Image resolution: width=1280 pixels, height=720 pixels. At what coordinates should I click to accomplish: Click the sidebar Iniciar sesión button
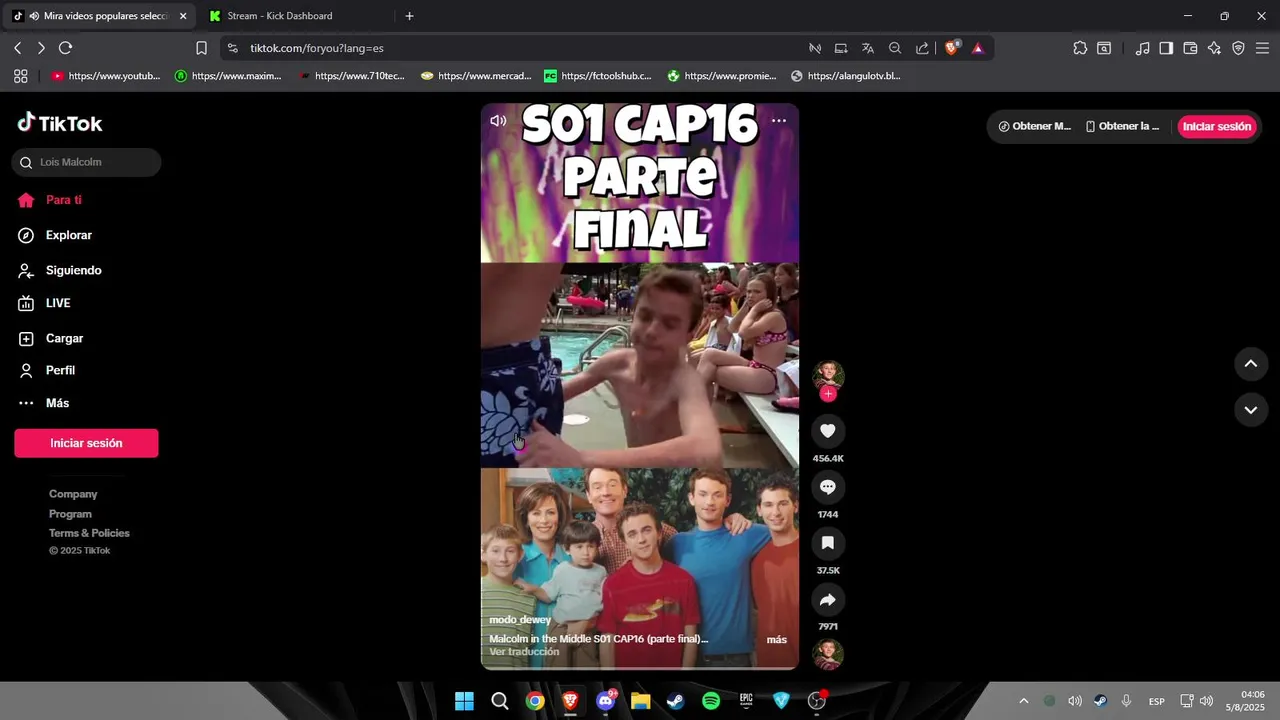click(x=86, y=443)
